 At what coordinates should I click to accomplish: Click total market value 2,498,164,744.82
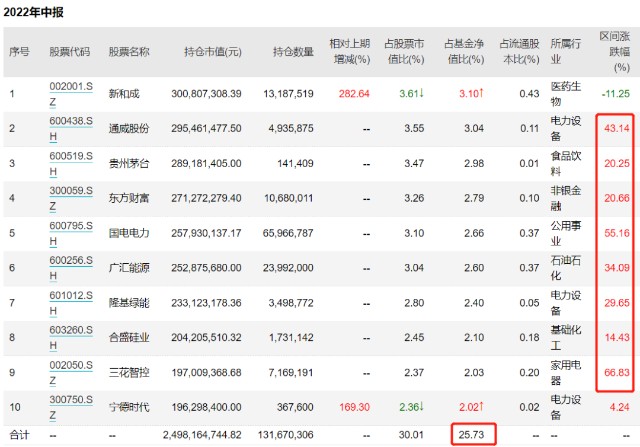point(202,435)
